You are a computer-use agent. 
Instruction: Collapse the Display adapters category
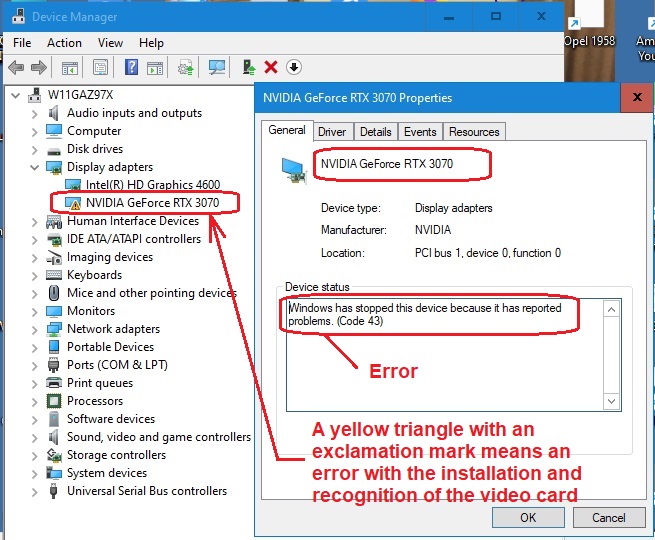click(34, 167)
